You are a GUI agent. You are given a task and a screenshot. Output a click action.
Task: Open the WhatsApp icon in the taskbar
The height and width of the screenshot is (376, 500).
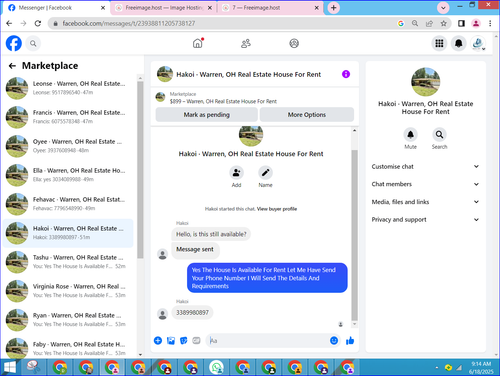216,368
